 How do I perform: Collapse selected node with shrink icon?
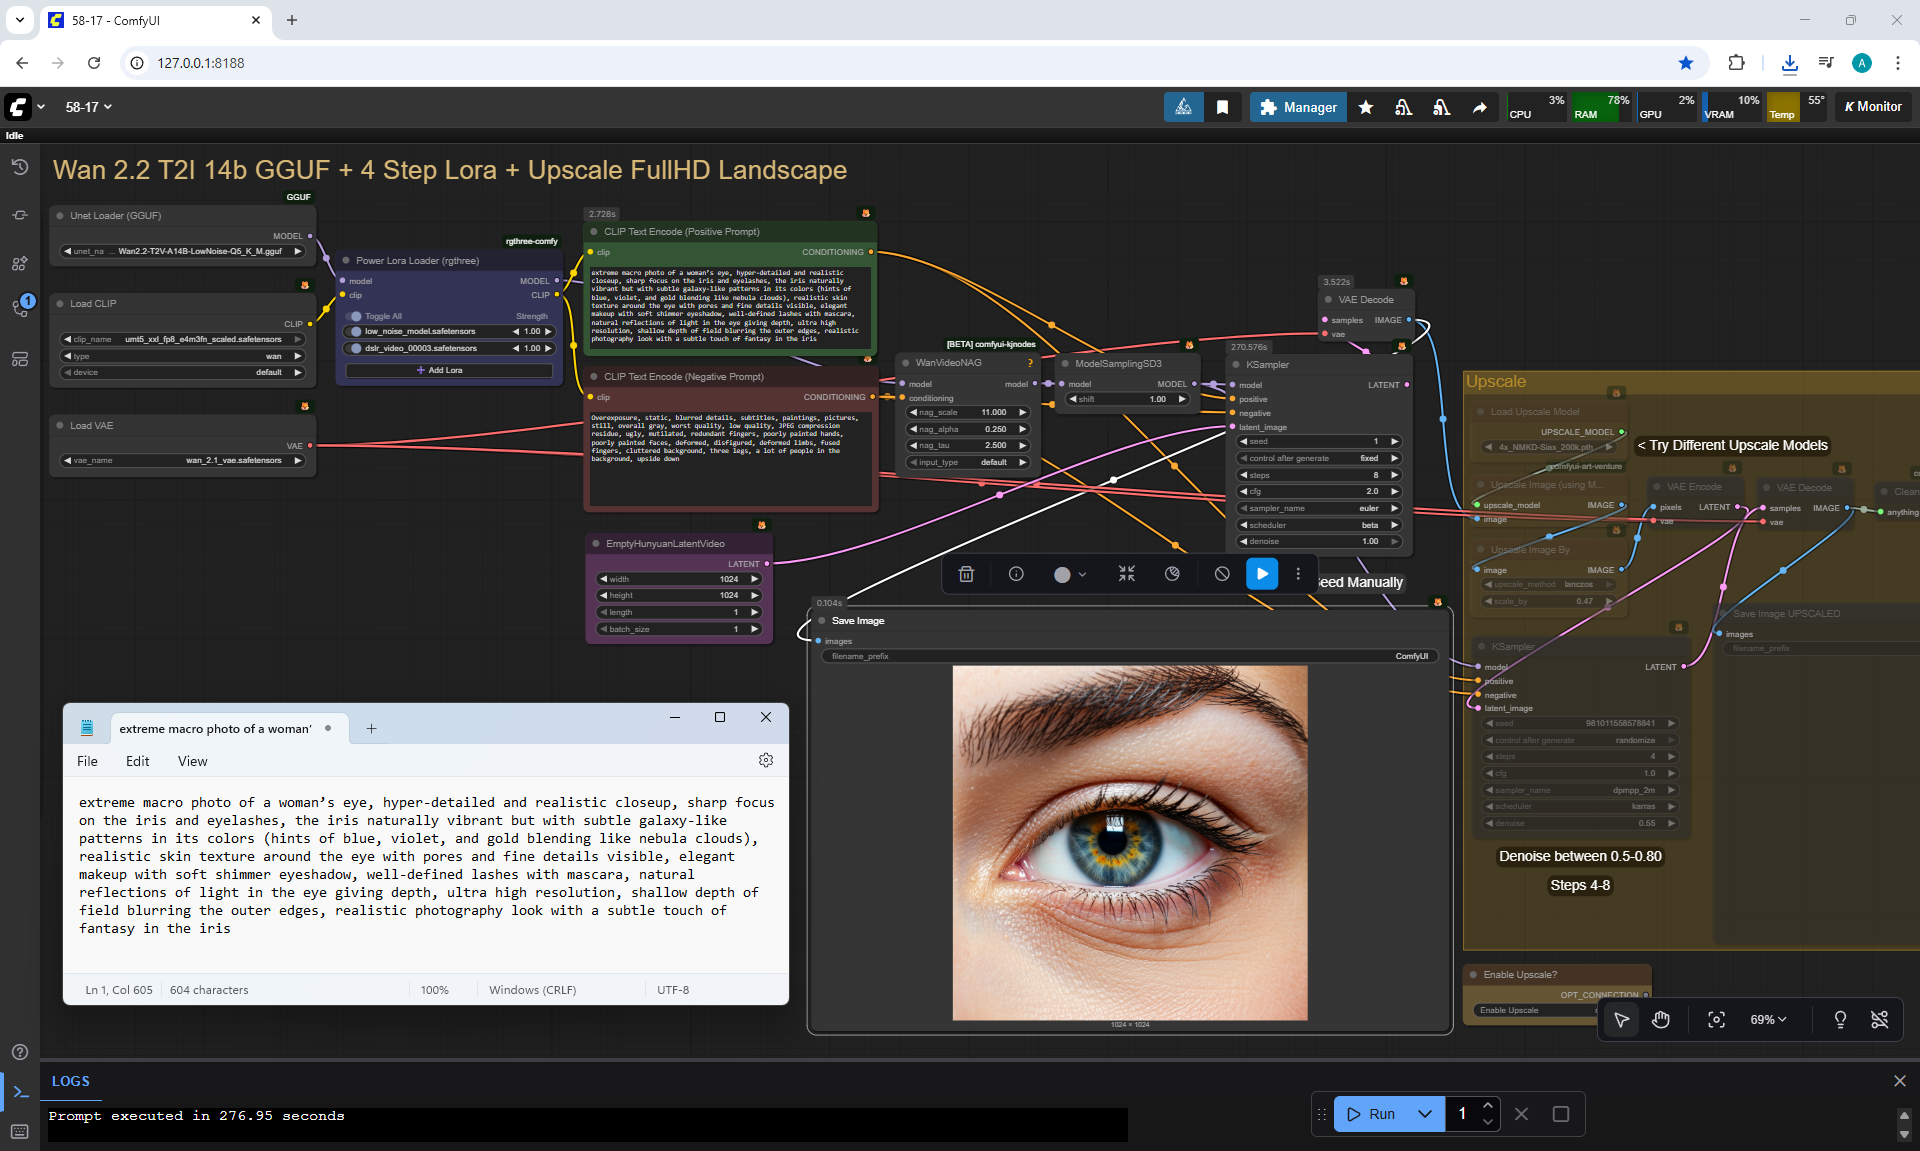click(x=1127, y=574)
